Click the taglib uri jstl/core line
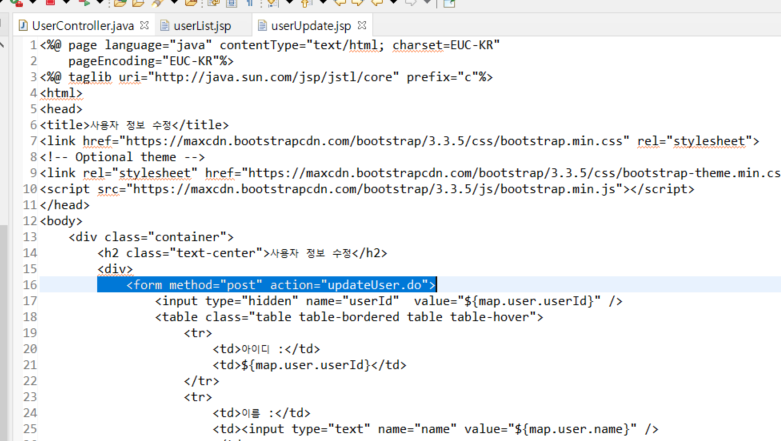This screenshot has height=441, width=781. click(x=266, y=77)
